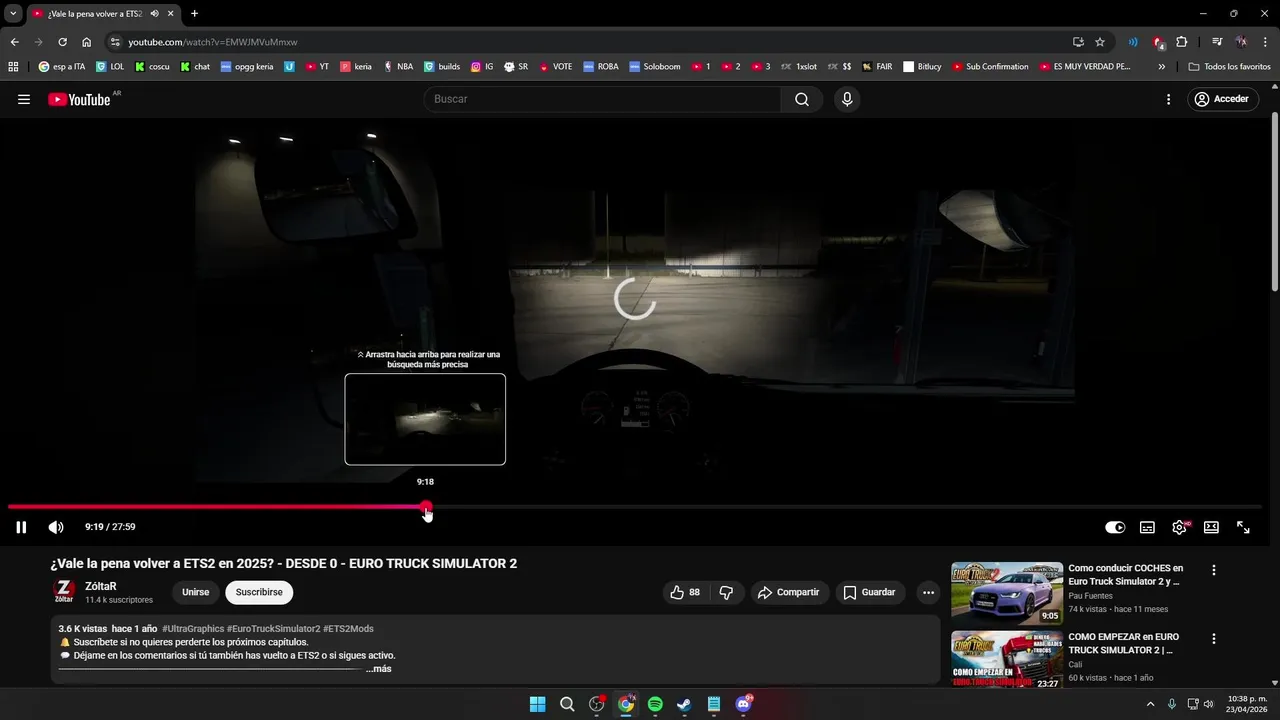Expand the description with ...más
This screenshot has width=1280, height=720.
click(379, 668)
